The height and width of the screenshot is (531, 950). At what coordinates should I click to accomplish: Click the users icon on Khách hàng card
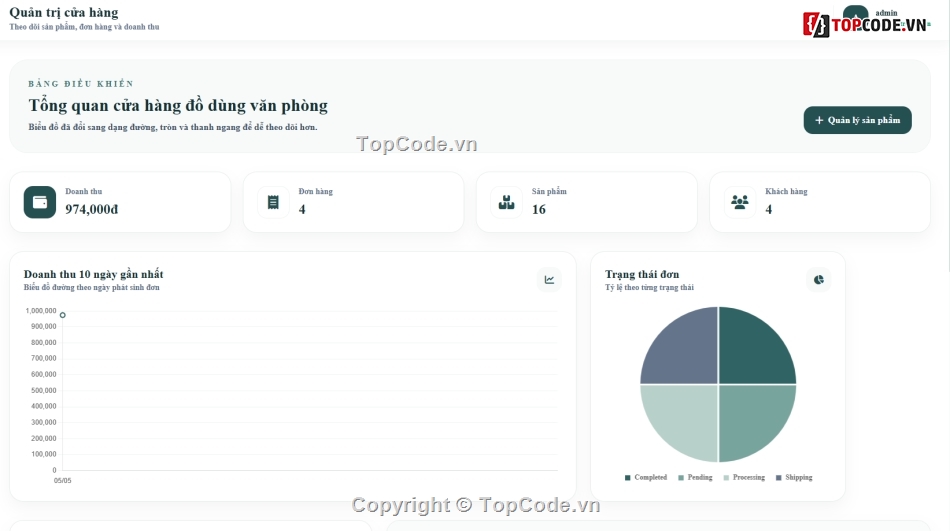740,202
